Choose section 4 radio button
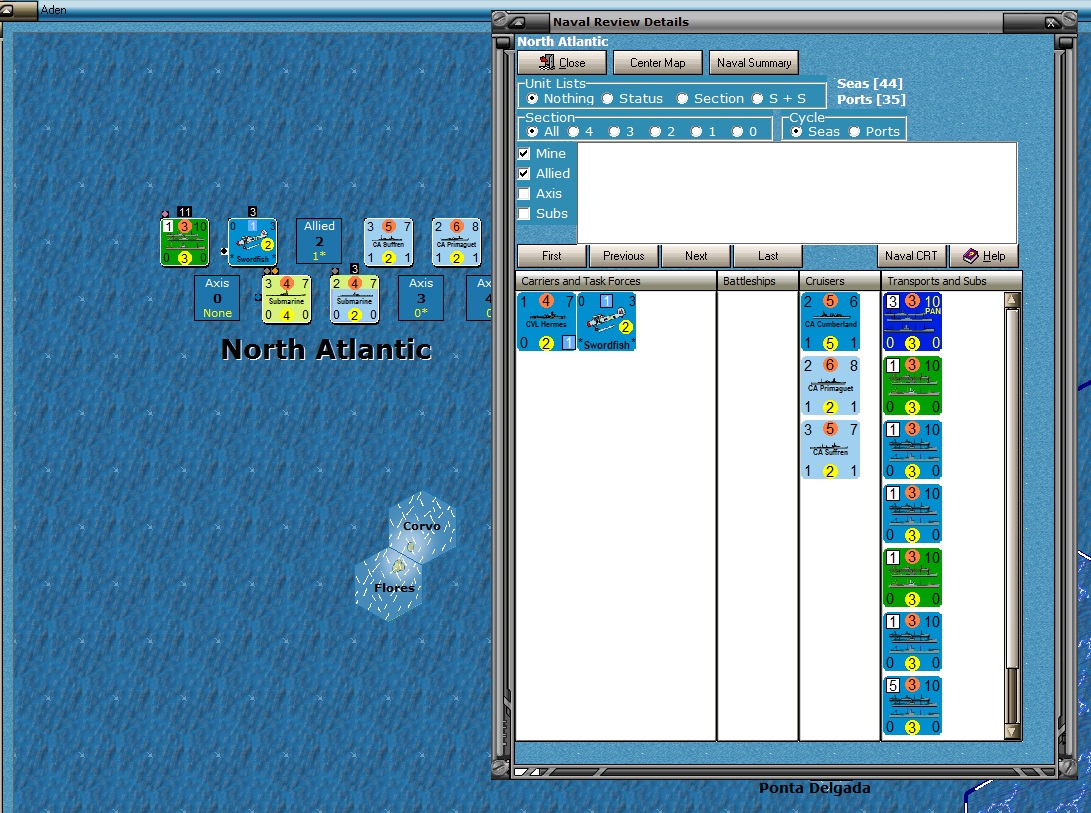Viewport: 1091px width, 813px height. 581,132
